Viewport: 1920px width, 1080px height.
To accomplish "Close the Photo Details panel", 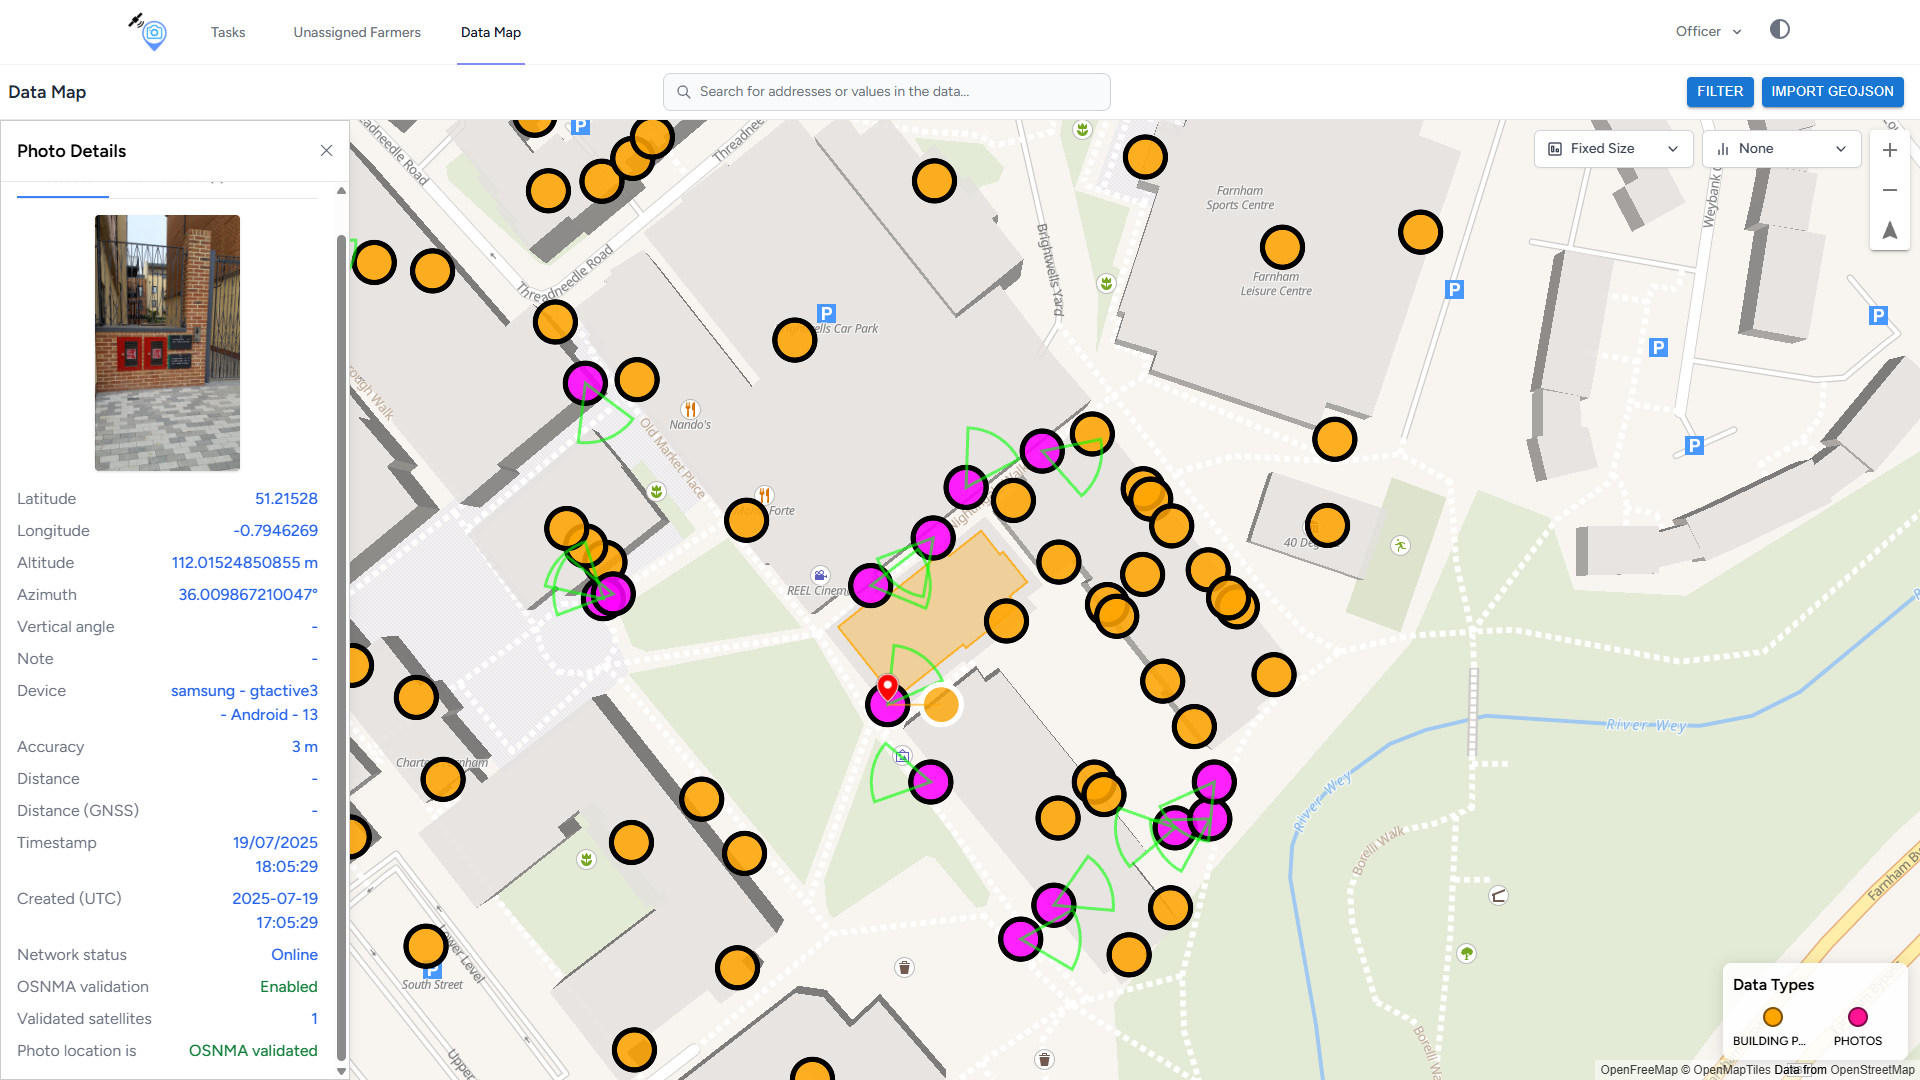I will pos(326,151).
